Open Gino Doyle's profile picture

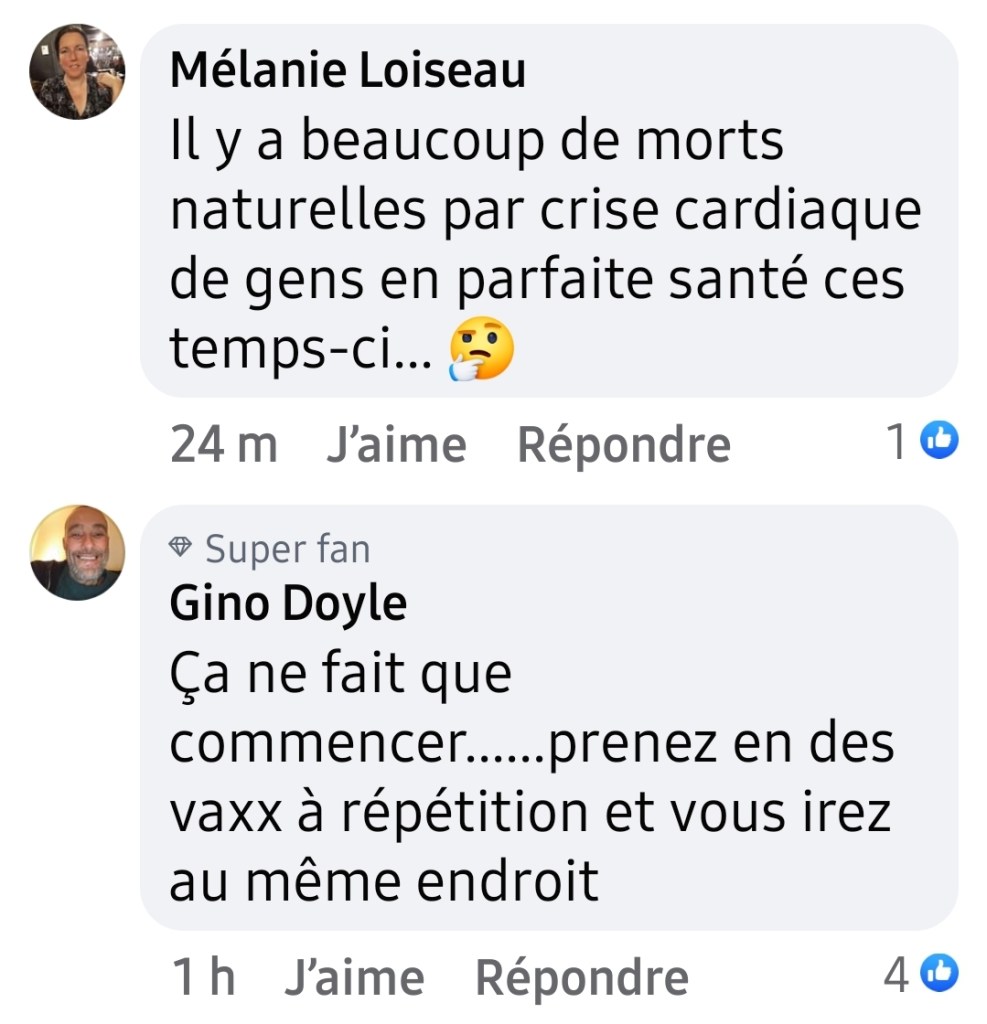(77, 552)
